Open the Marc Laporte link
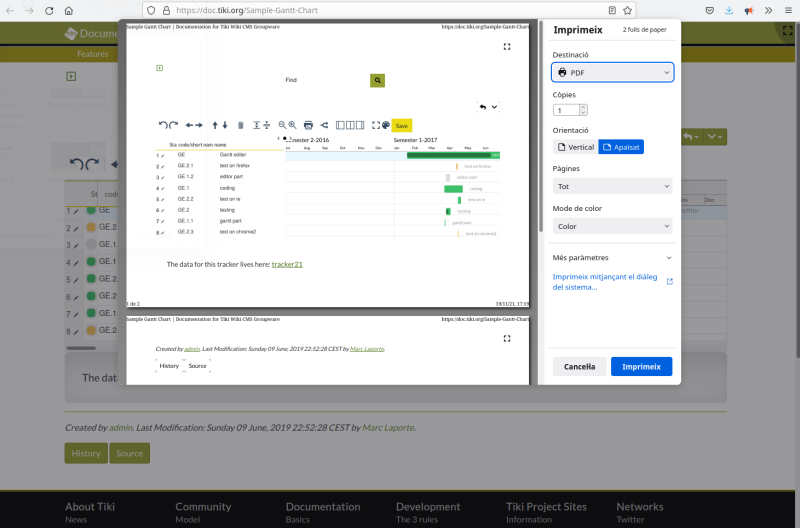 click(x=388, y=428)
